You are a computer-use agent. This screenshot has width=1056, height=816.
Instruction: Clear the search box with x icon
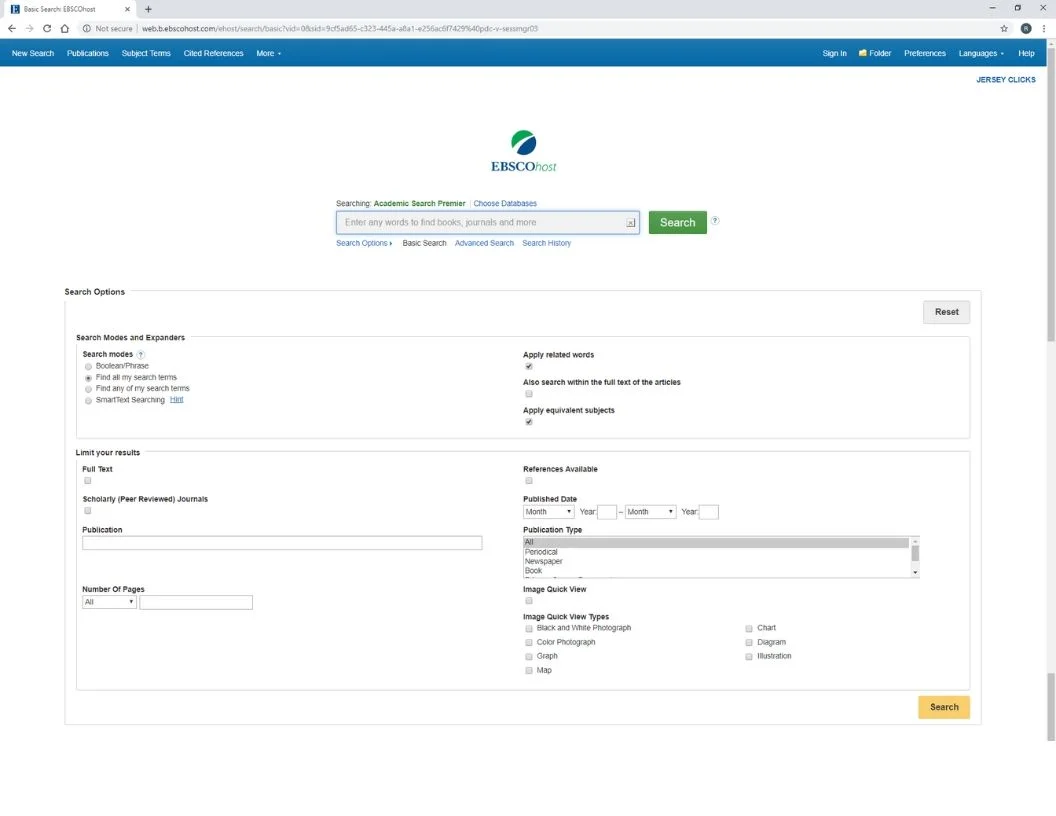630,223
